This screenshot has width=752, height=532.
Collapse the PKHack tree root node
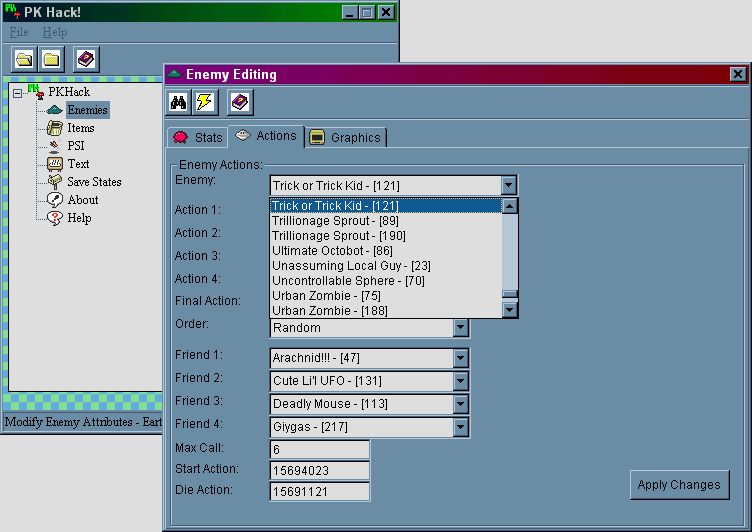tap(17, 93)
